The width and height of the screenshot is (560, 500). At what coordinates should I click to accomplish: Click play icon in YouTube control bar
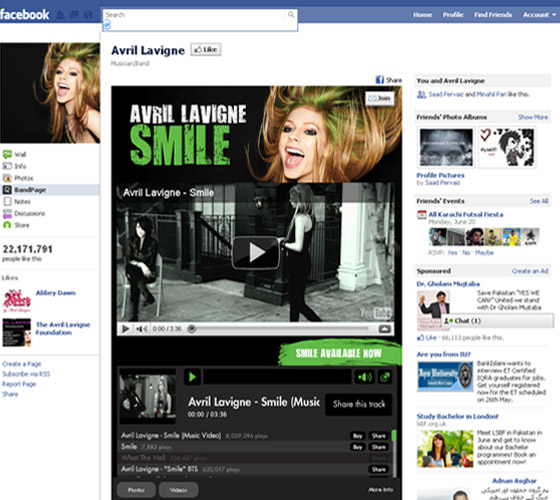125,329
